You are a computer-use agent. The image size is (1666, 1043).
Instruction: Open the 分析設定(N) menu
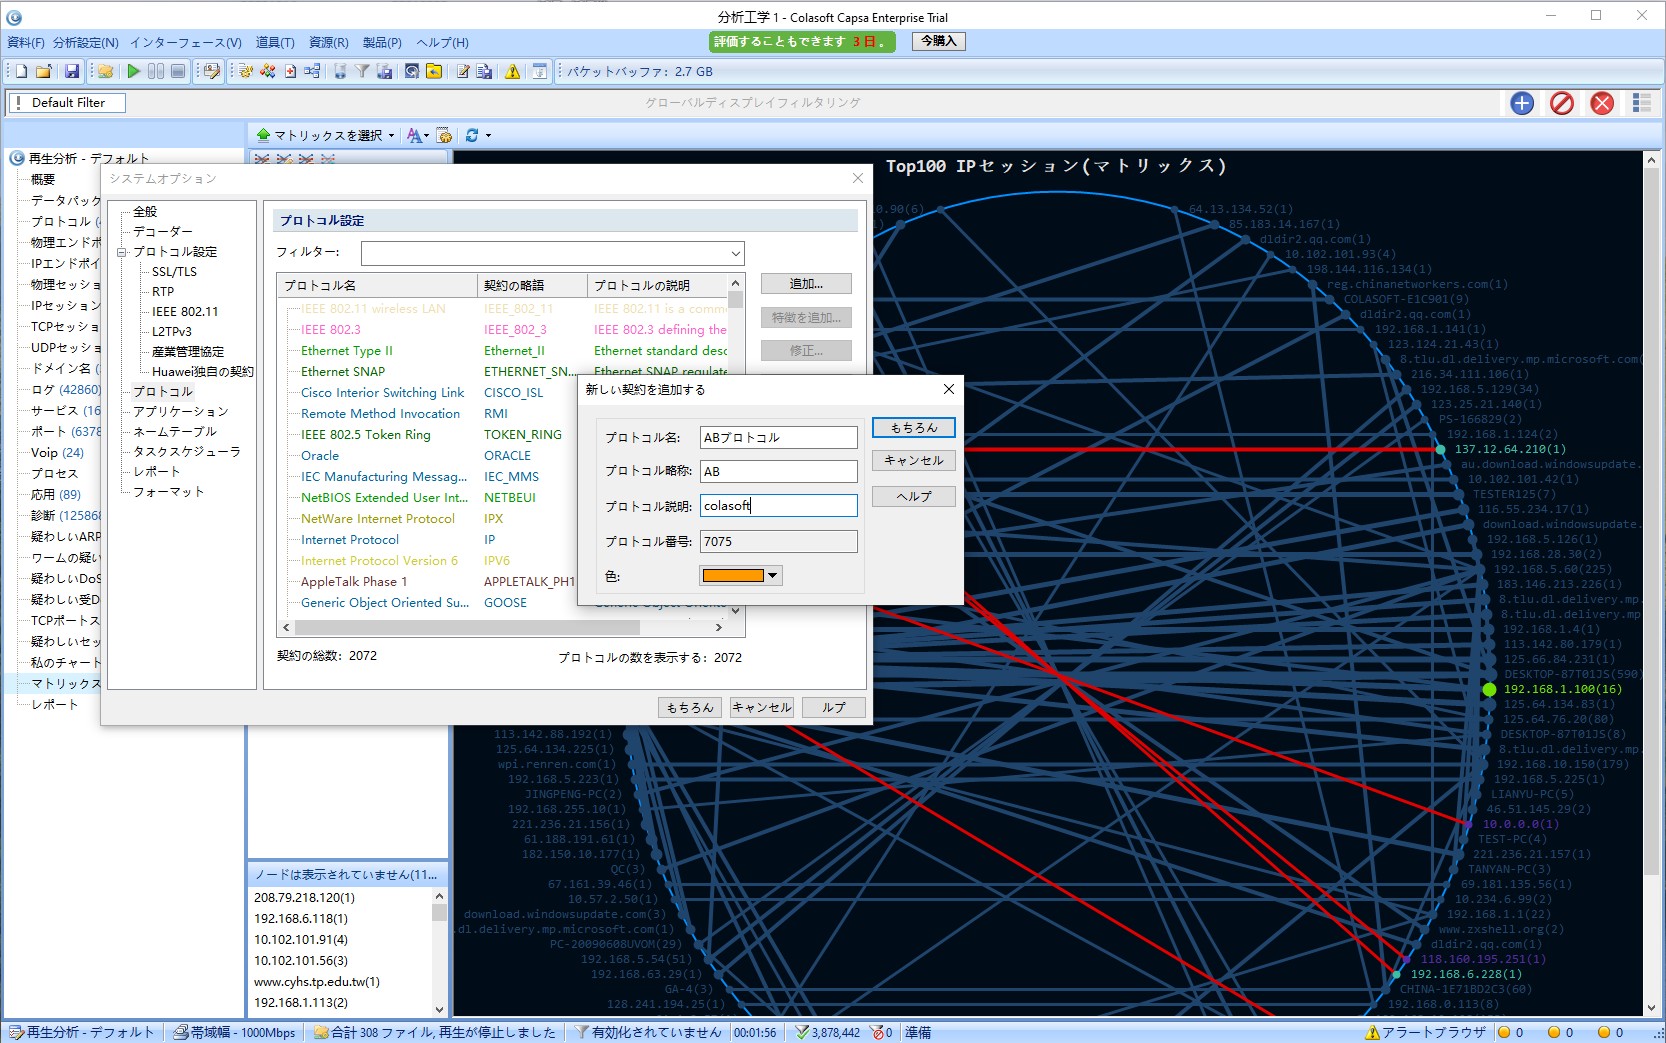click(x=85, y=42)
